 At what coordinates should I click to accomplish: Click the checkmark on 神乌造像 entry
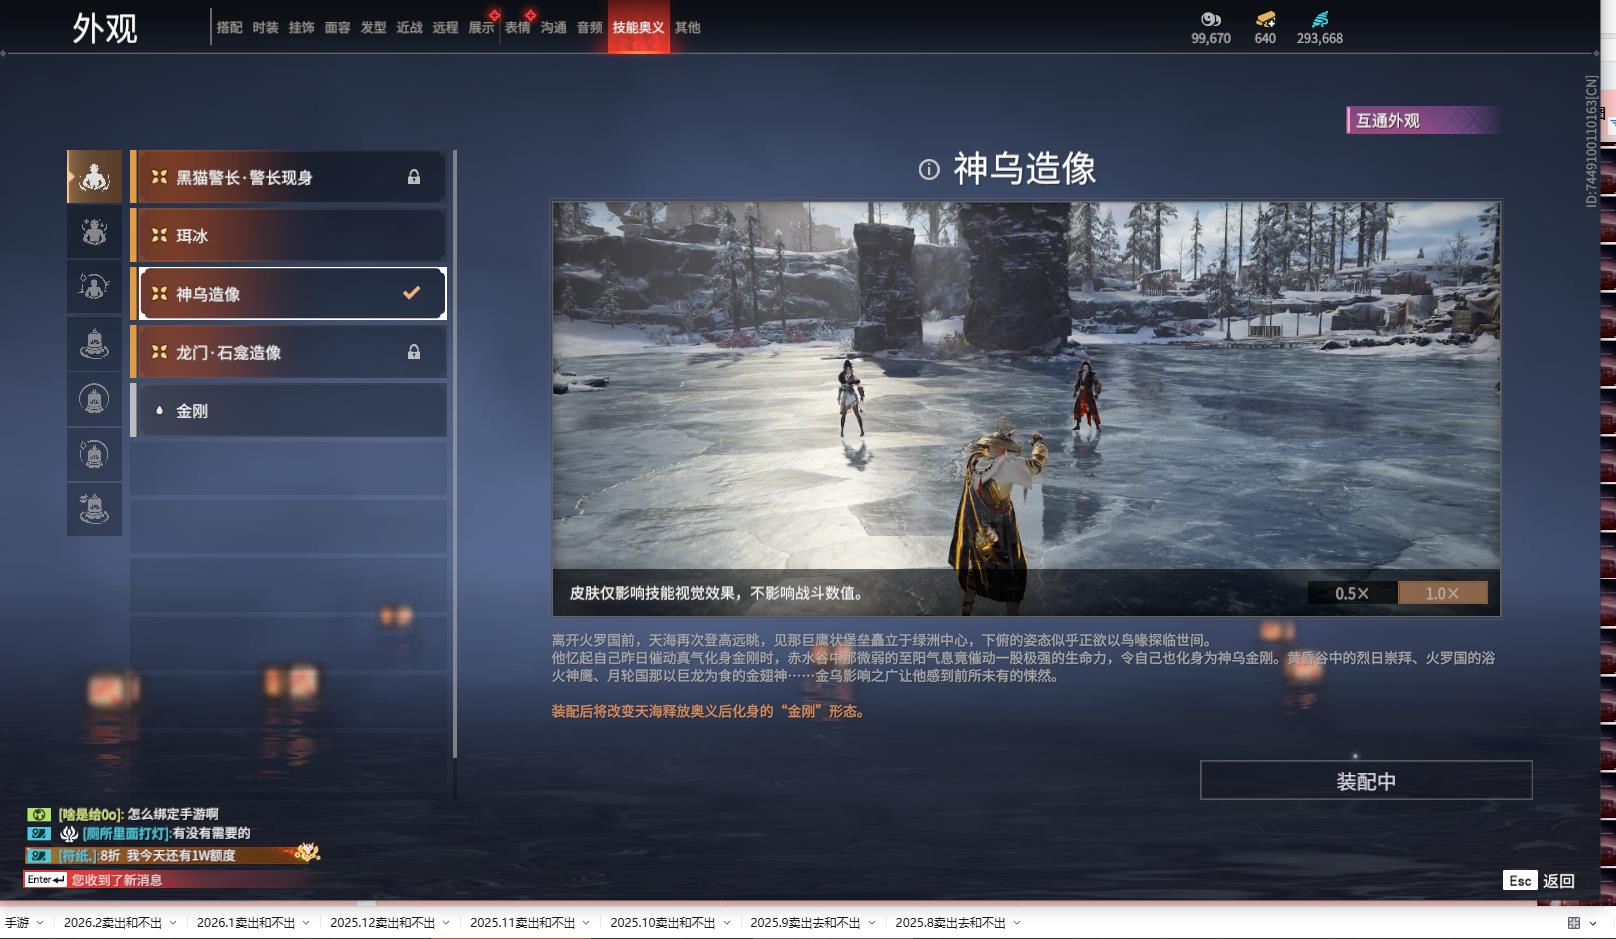click(x=408, y=293)
